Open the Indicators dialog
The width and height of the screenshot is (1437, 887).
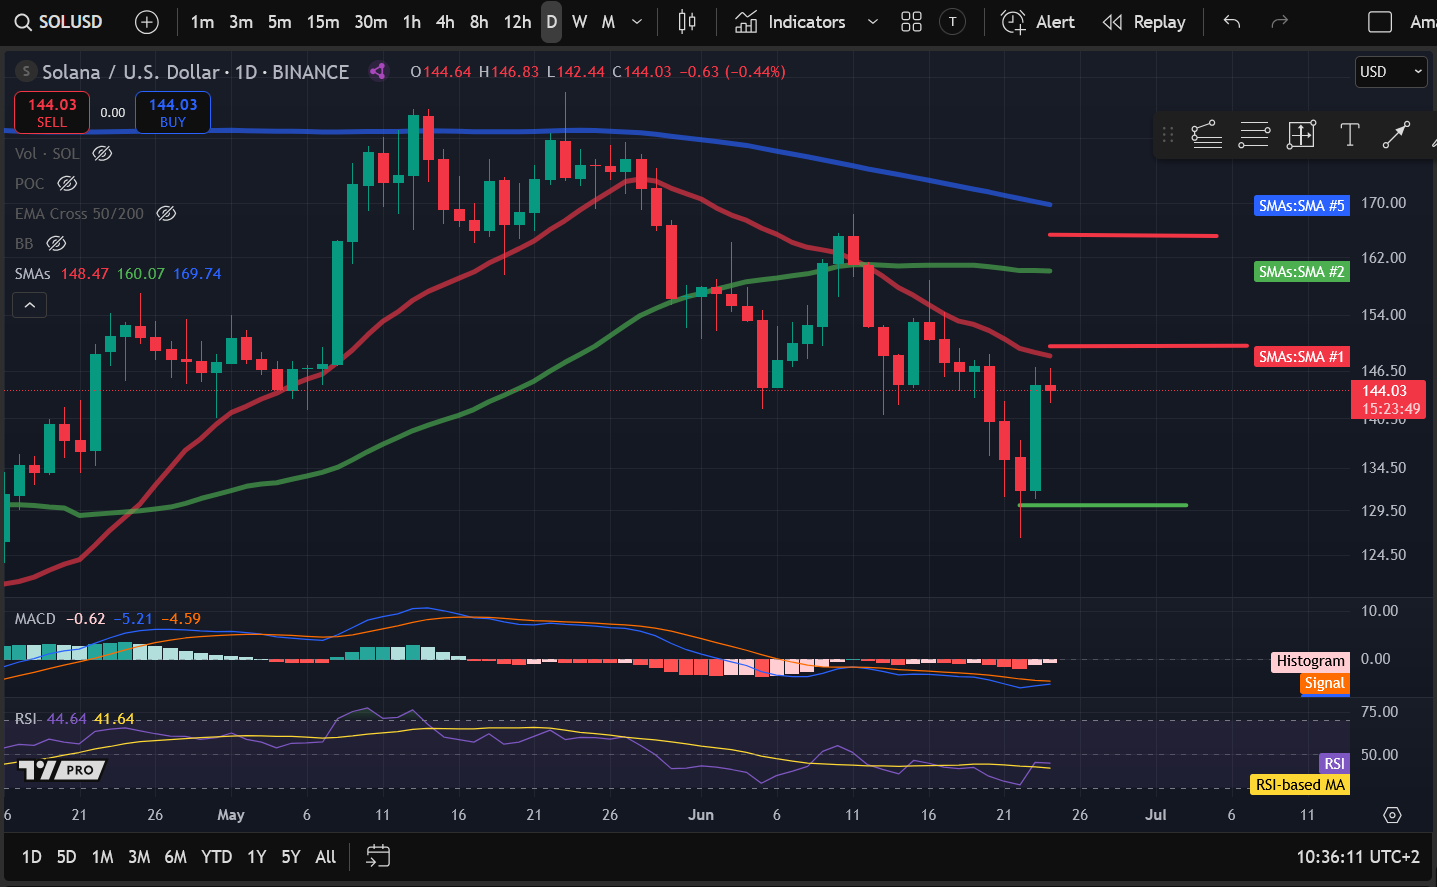point(790,22)
